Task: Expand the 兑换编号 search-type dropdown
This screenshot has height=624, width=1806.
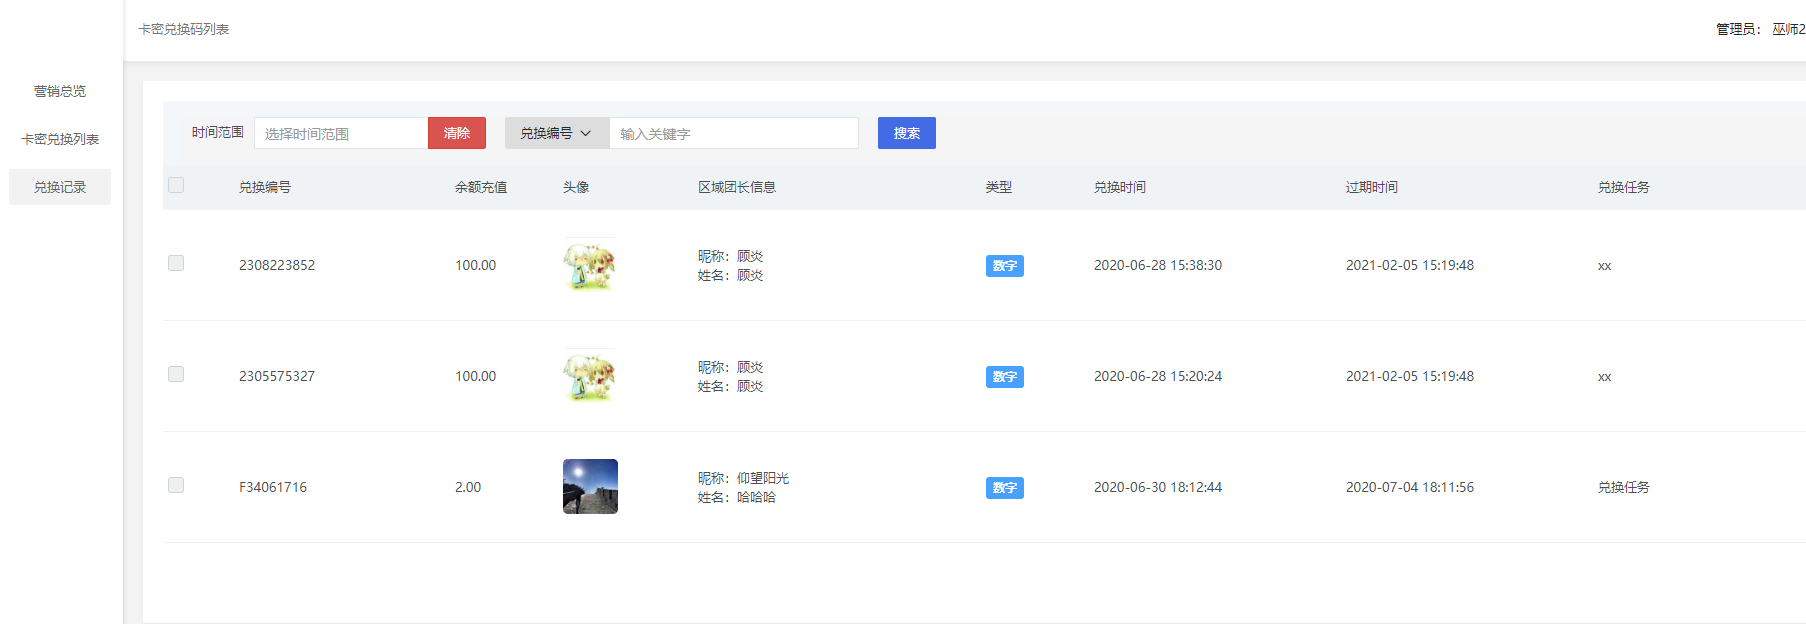Action: point(556,133)
